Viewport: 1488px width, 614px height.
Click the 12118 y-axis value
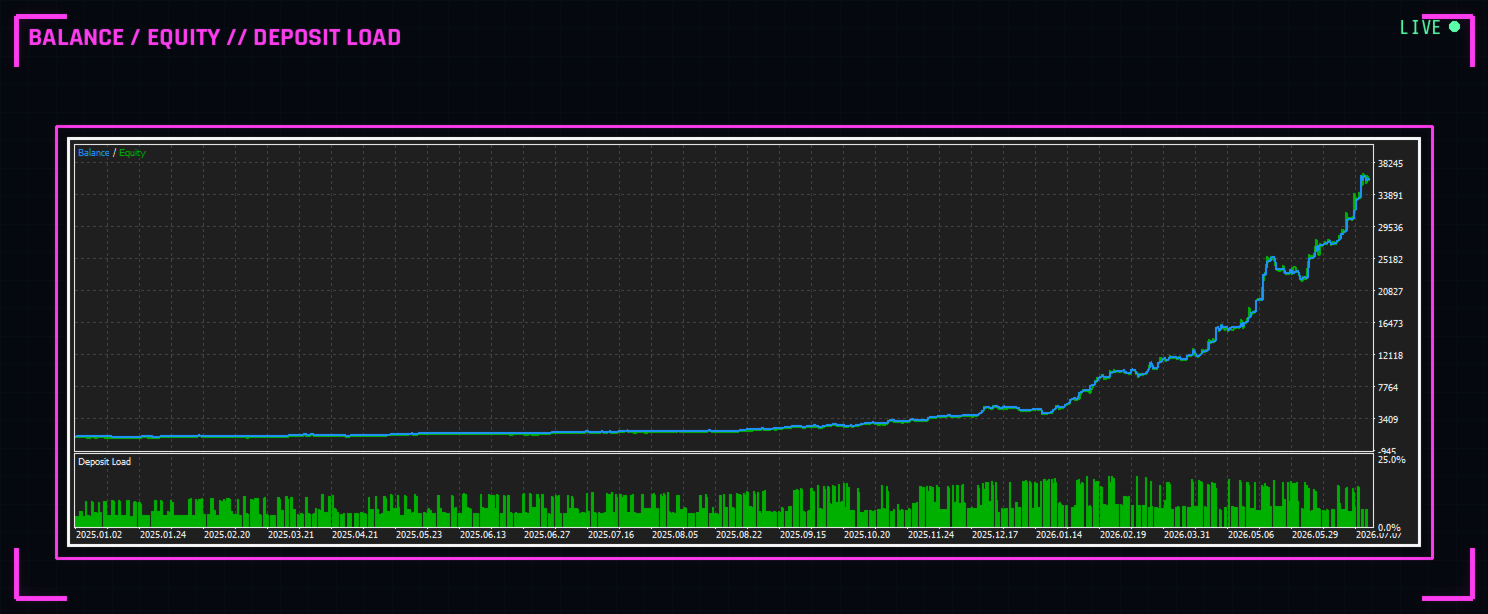pyautogui.click(x=1390, y=356)
